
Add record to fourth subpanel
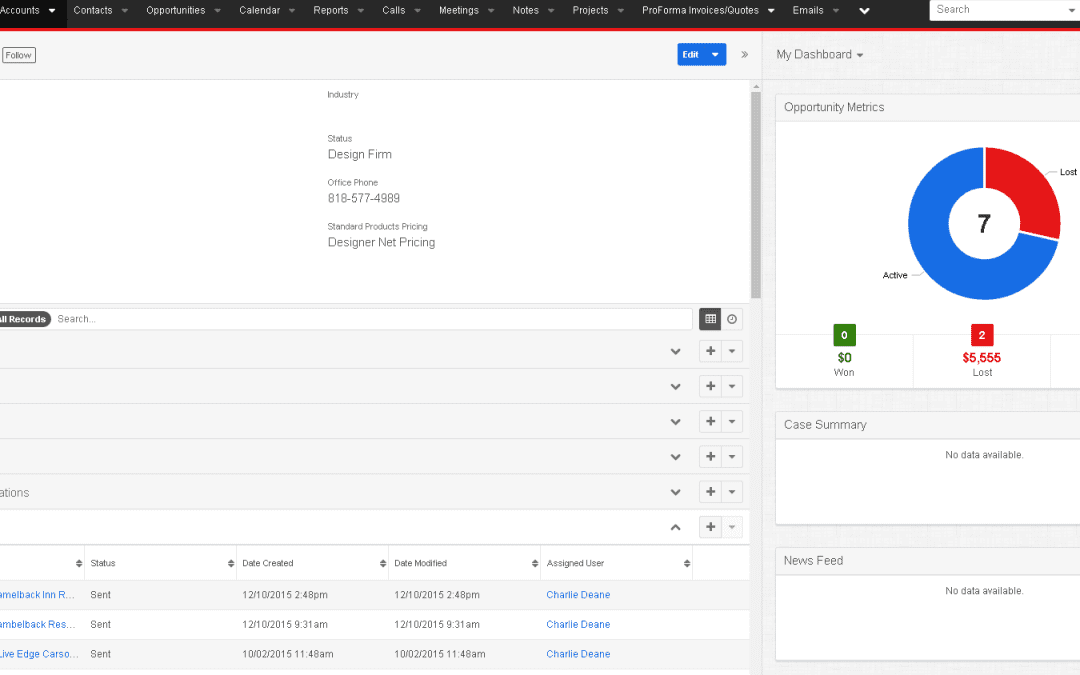click(710, 456)
